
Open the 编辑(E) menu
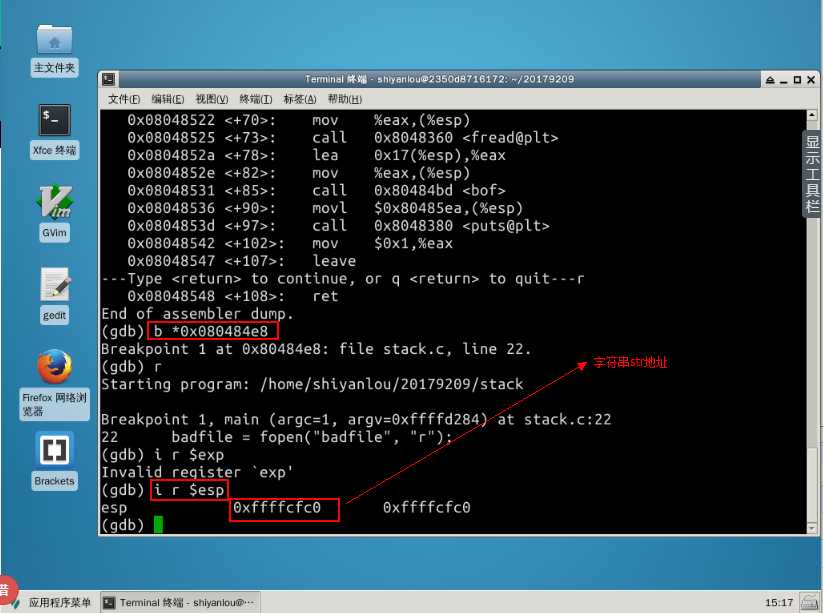tap(167, 99)
